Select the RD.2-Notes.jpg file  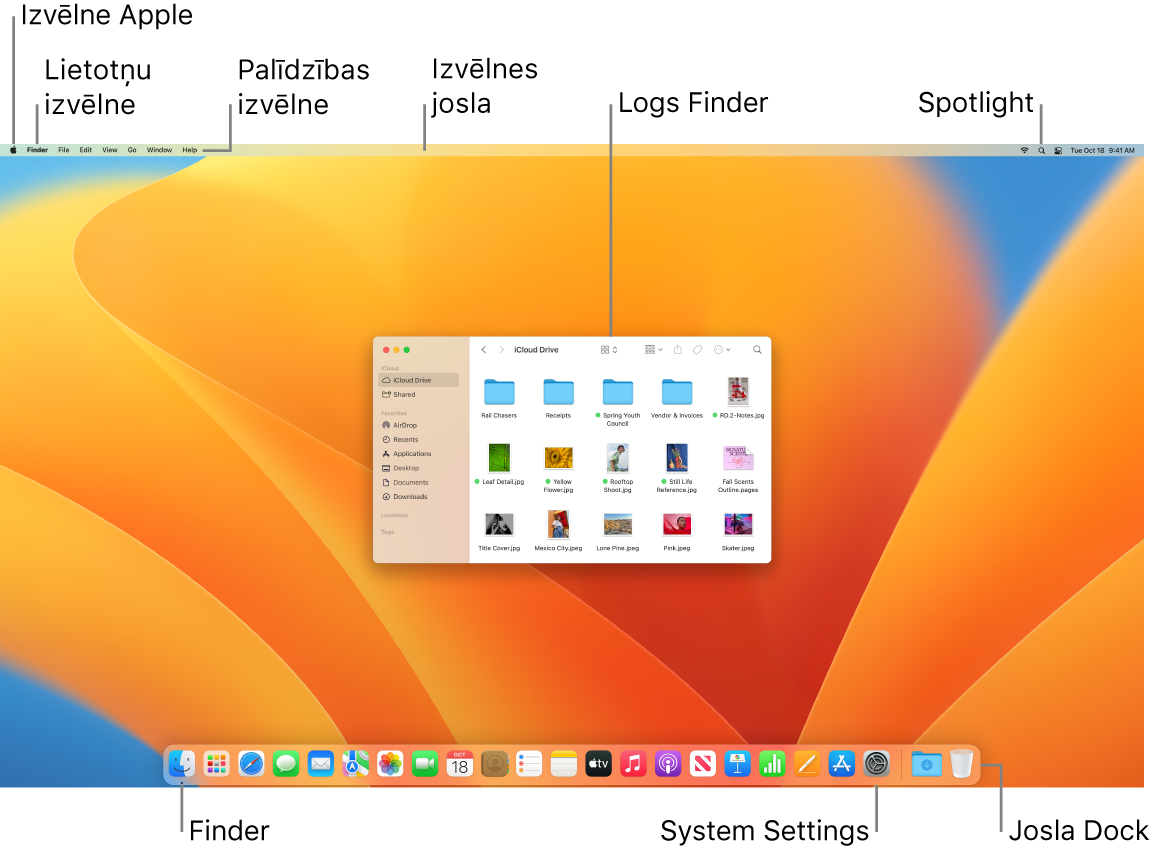[737, 391]
